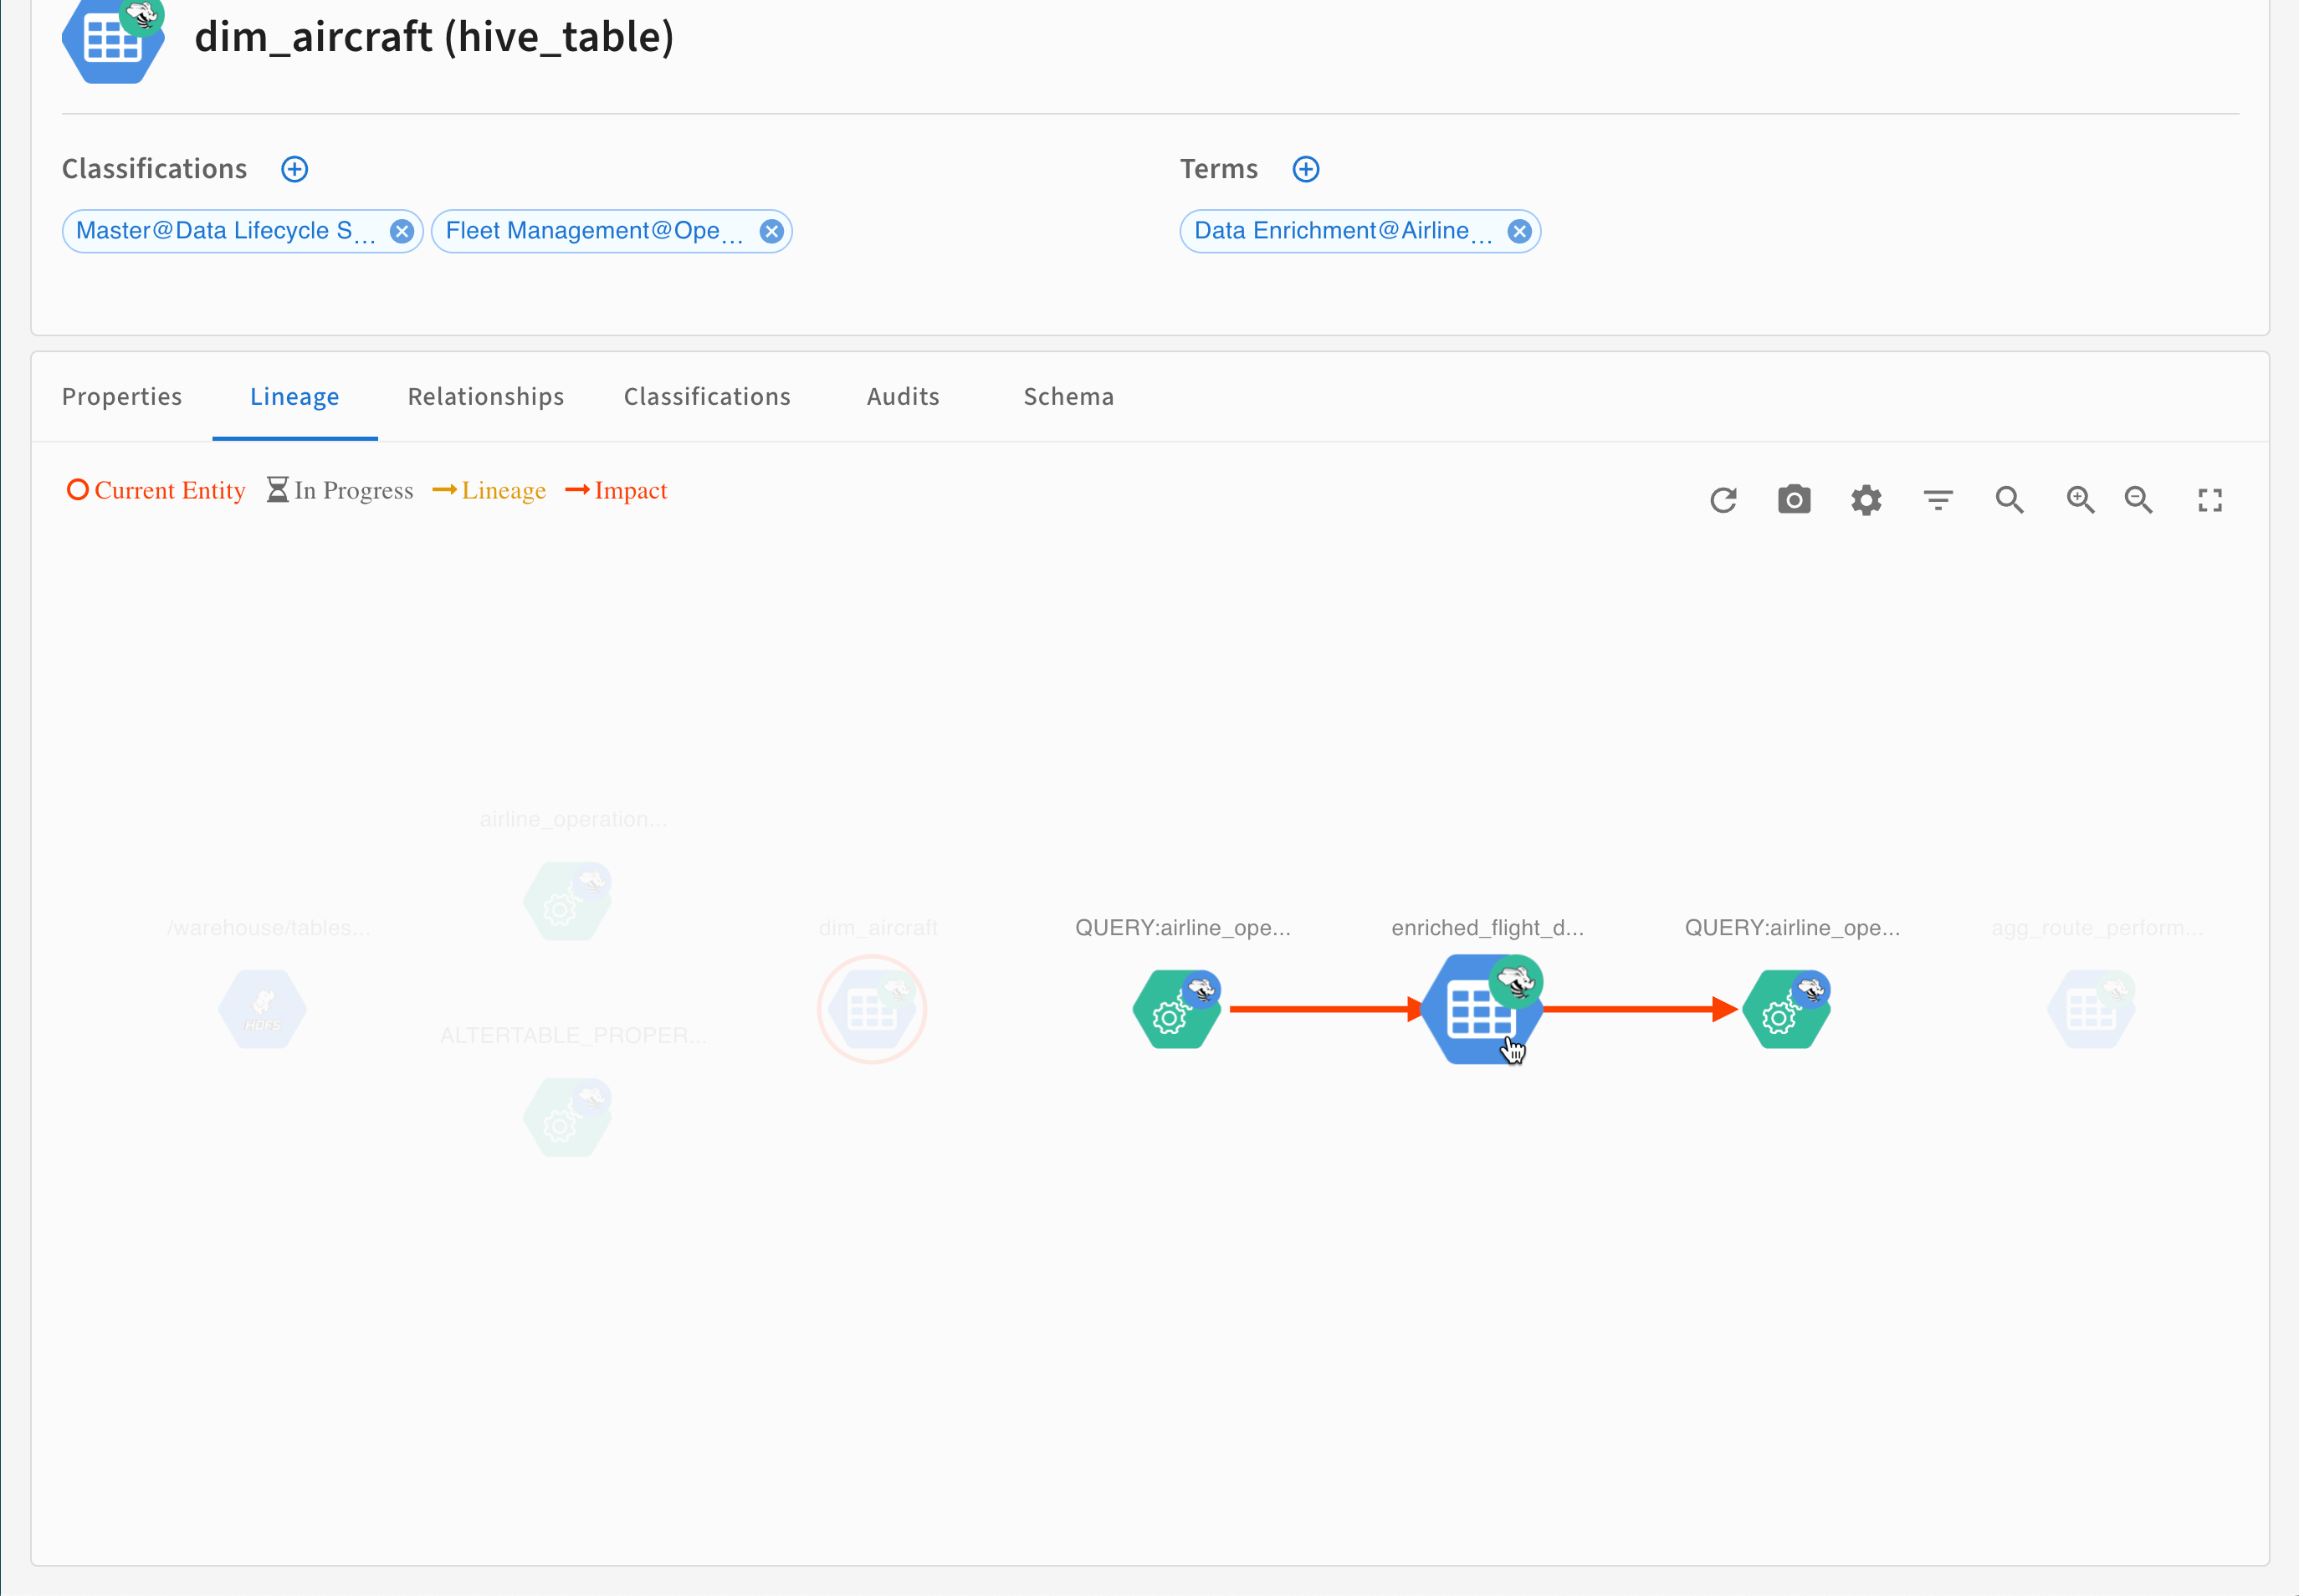Add a new classification with plus icon
This screenshot has height=1596, width=2299.
pyautogui.click(x=294, y=169)
